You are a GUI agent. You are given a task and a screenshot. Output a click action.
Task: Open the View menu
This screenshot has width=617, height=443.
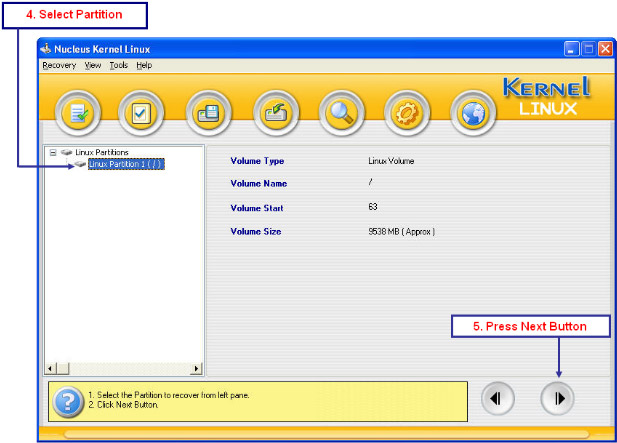click(93, 65)
